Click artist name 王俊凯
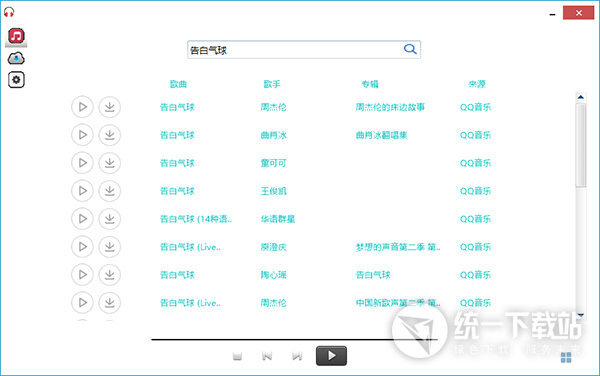Viewport: 600px width, 376px height. click(273, 191)
